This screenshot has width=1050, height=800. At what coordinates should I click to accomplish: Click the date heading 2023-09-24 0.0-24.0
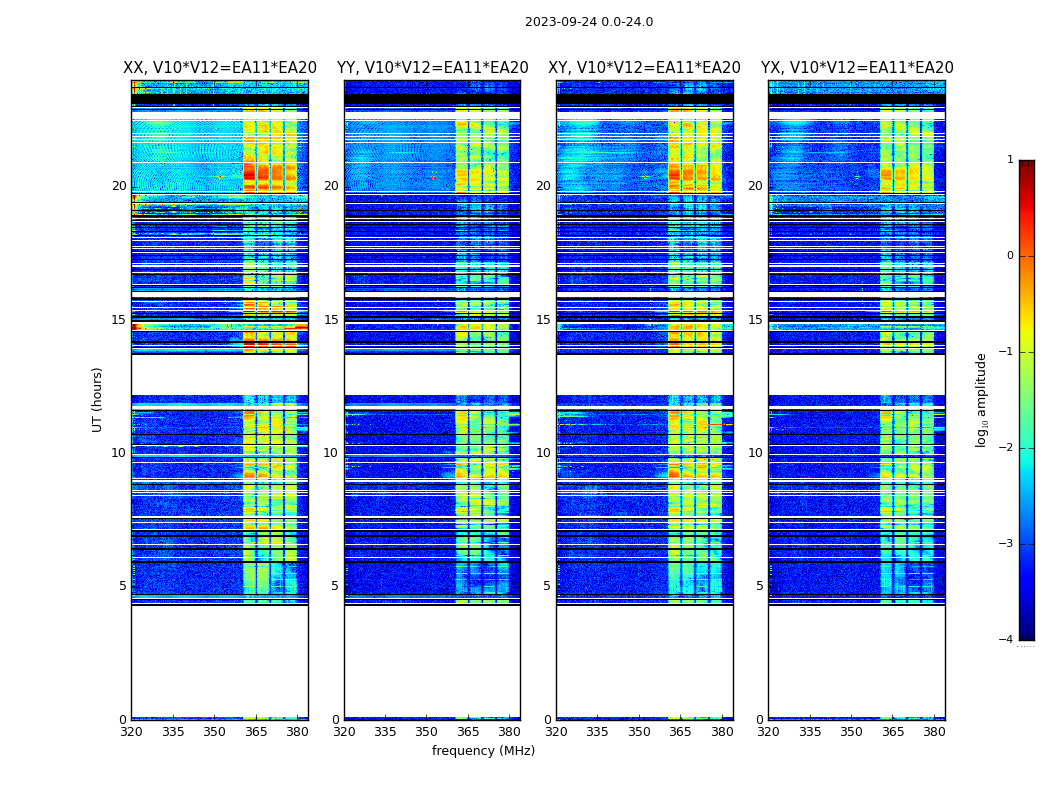[588, 22]
